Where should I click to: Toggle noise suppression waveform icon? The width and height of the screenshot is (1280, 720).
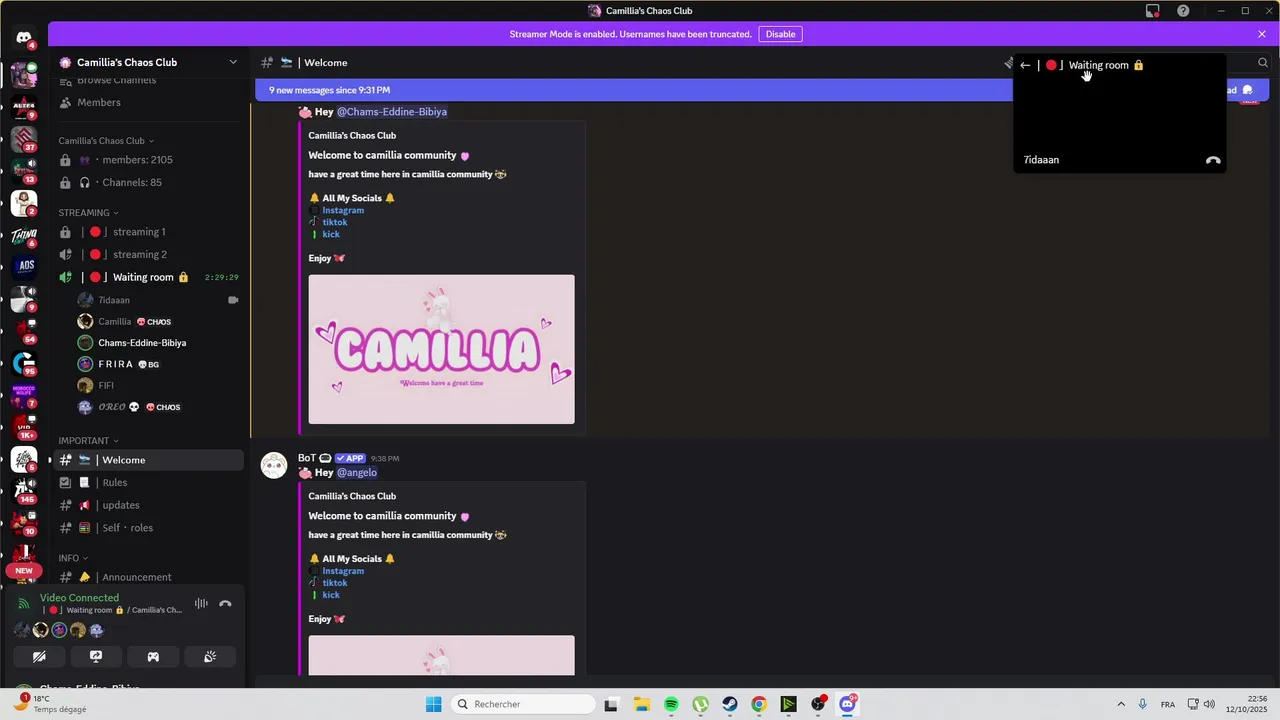click(201, 603)
